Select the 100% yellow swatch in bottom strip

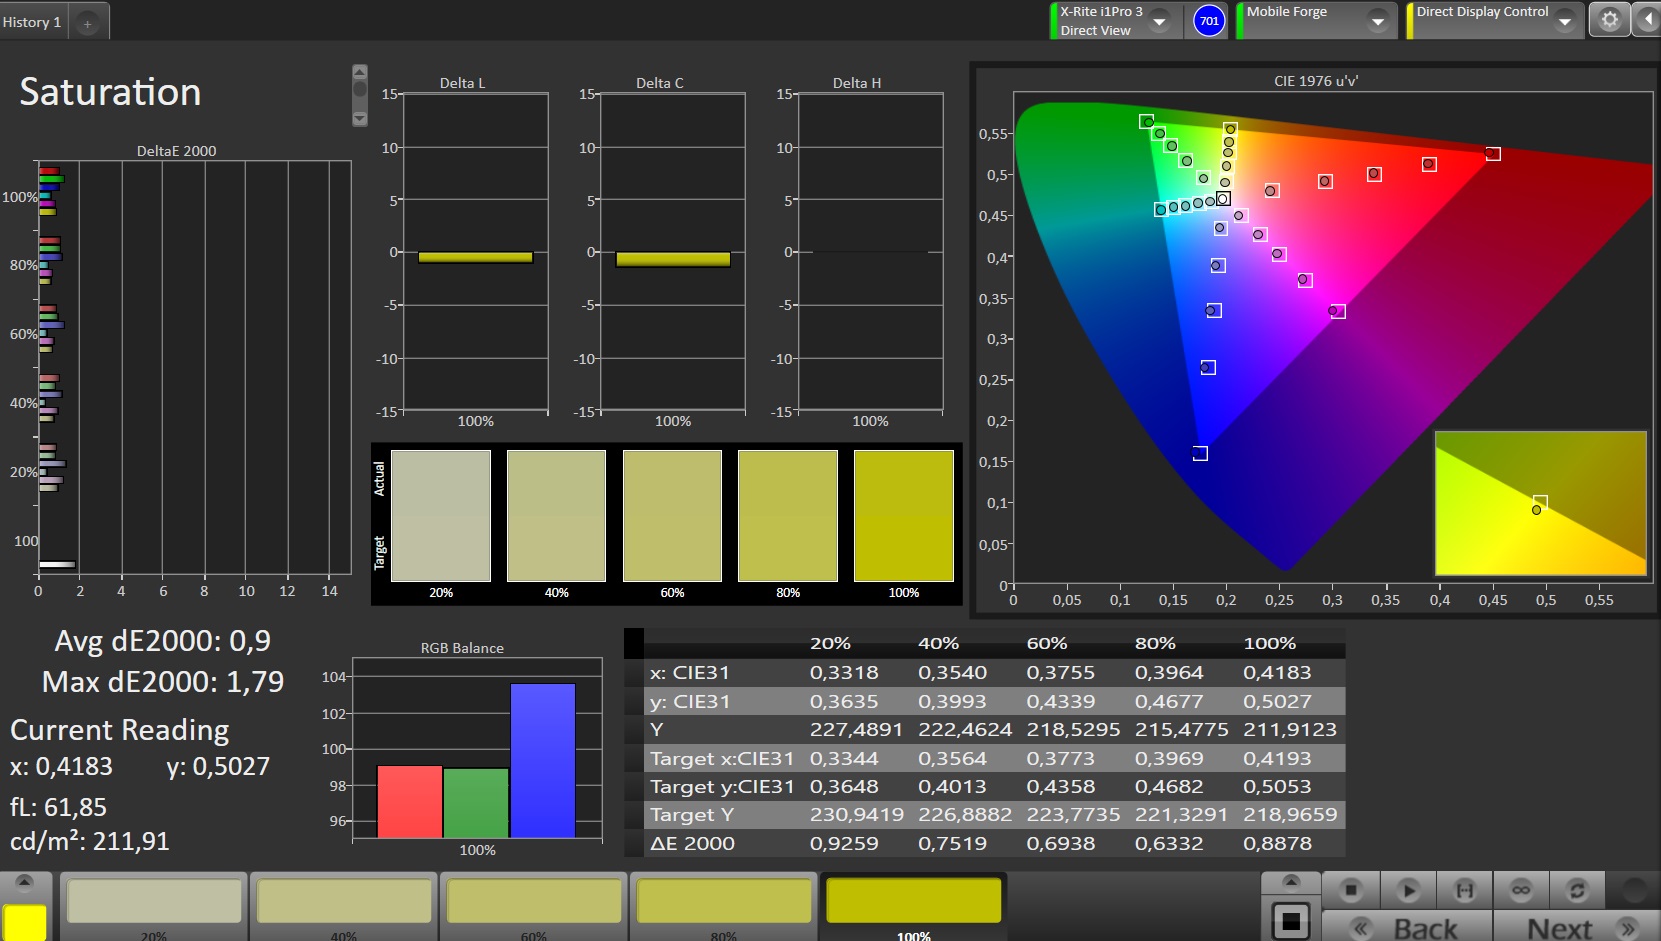tap(913, 903)
